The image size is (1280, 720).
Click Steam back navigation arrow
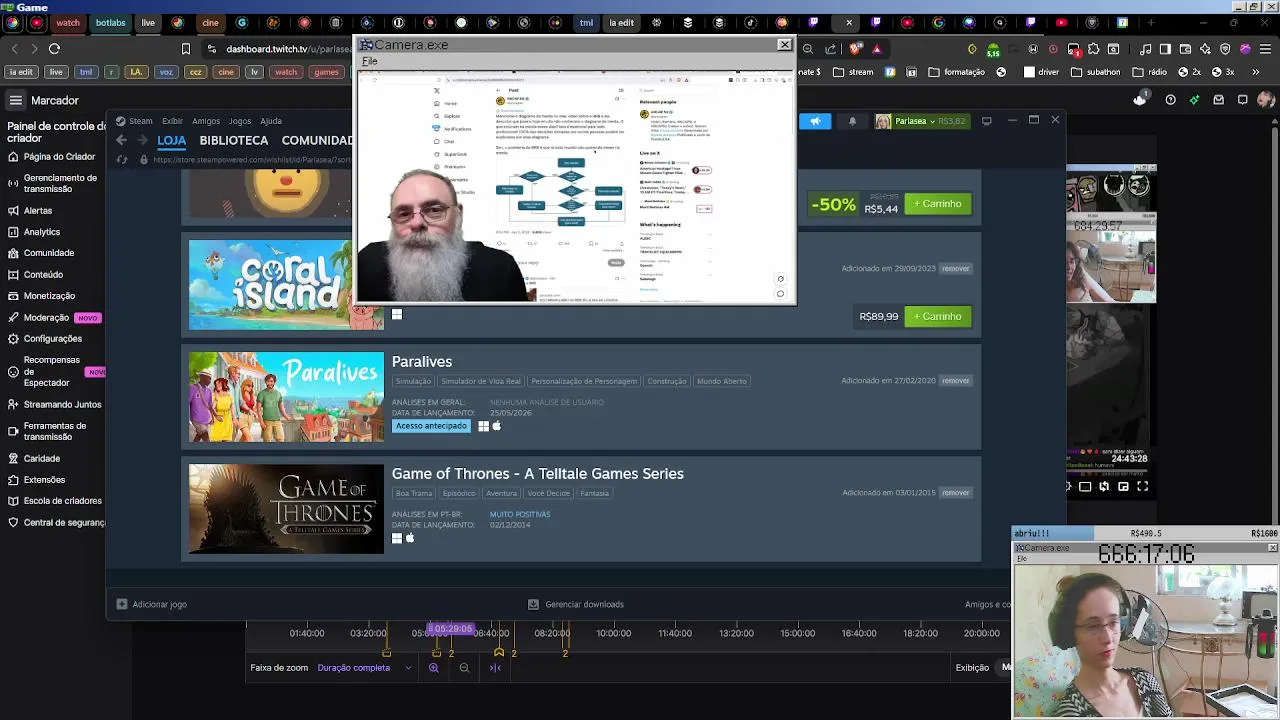pos(121,140)
